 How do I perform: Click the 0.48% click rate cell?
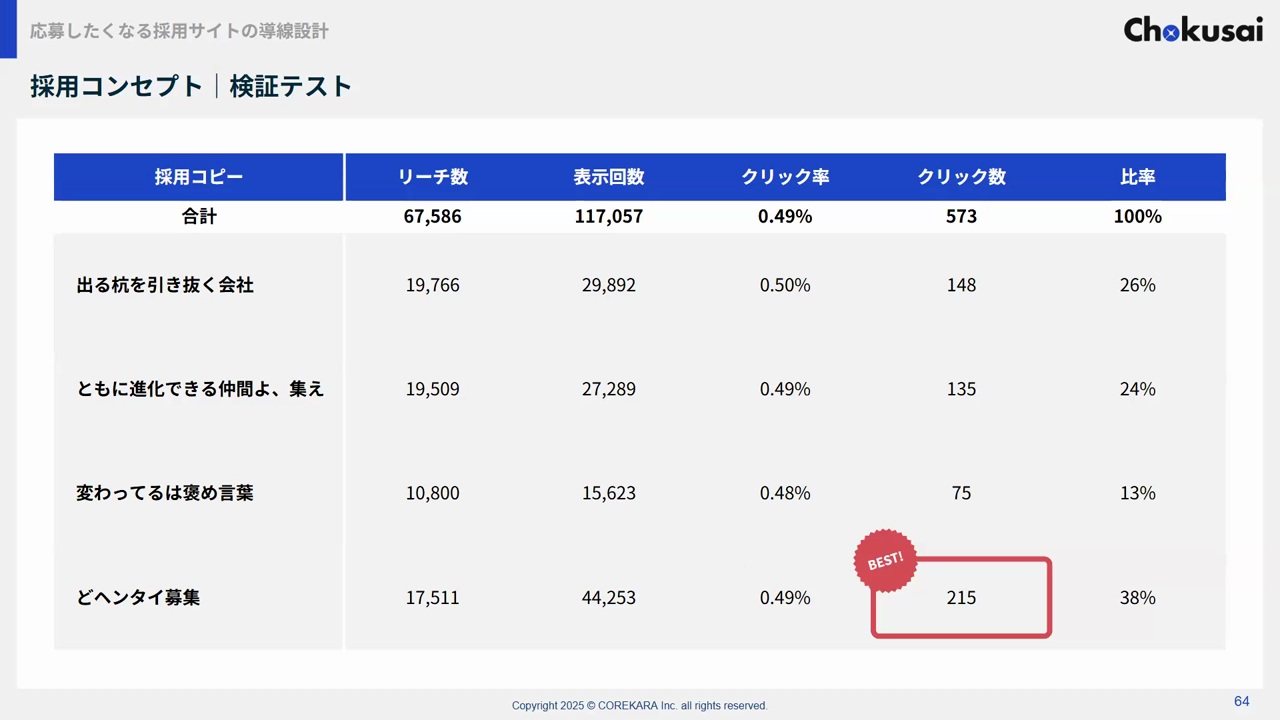click(x=785, y=493)
